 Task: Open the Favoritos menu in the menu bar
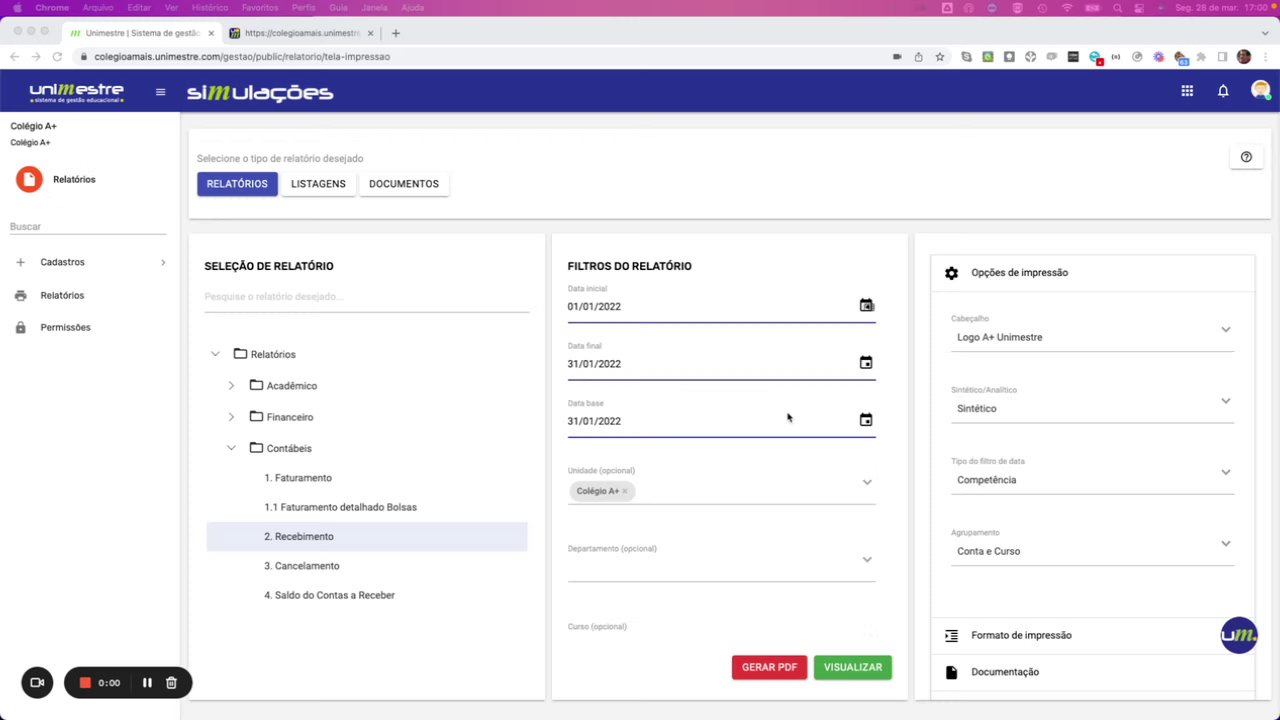pos(260,7)
